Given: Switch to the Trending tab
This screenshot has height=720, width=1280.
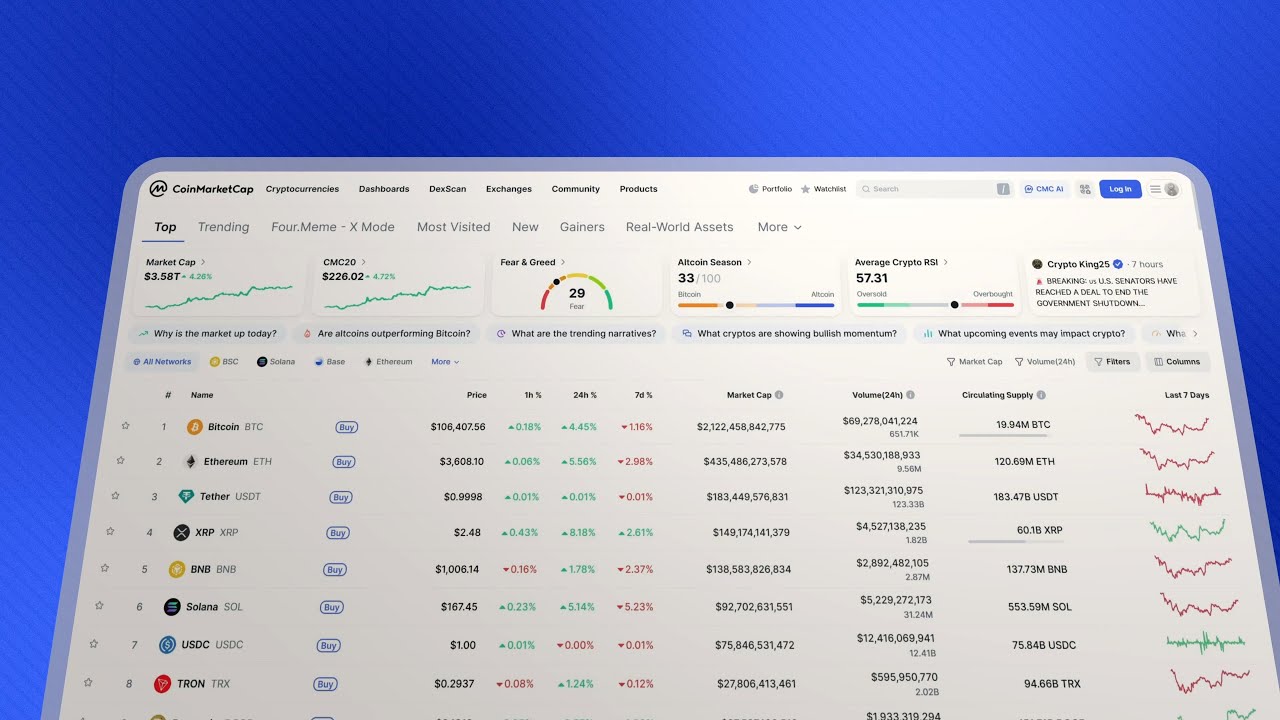Looking at the screenshot, I should coord(223,227).
